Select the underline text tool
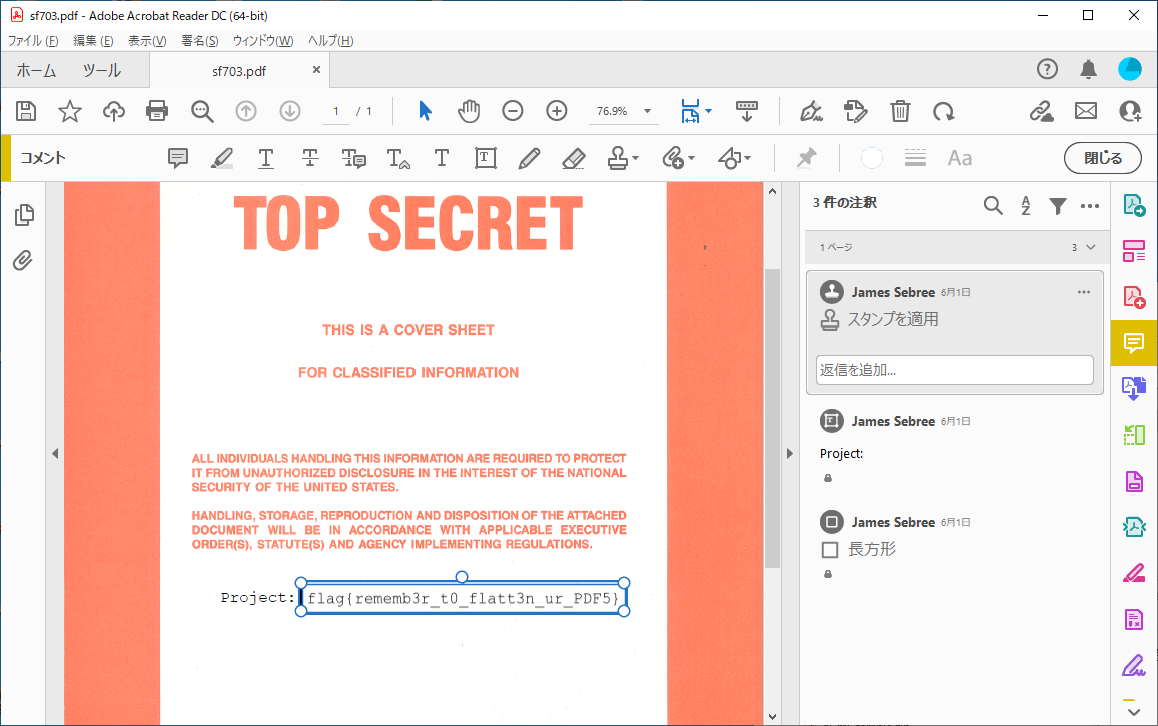1158x726 pixels. (265, 157)
